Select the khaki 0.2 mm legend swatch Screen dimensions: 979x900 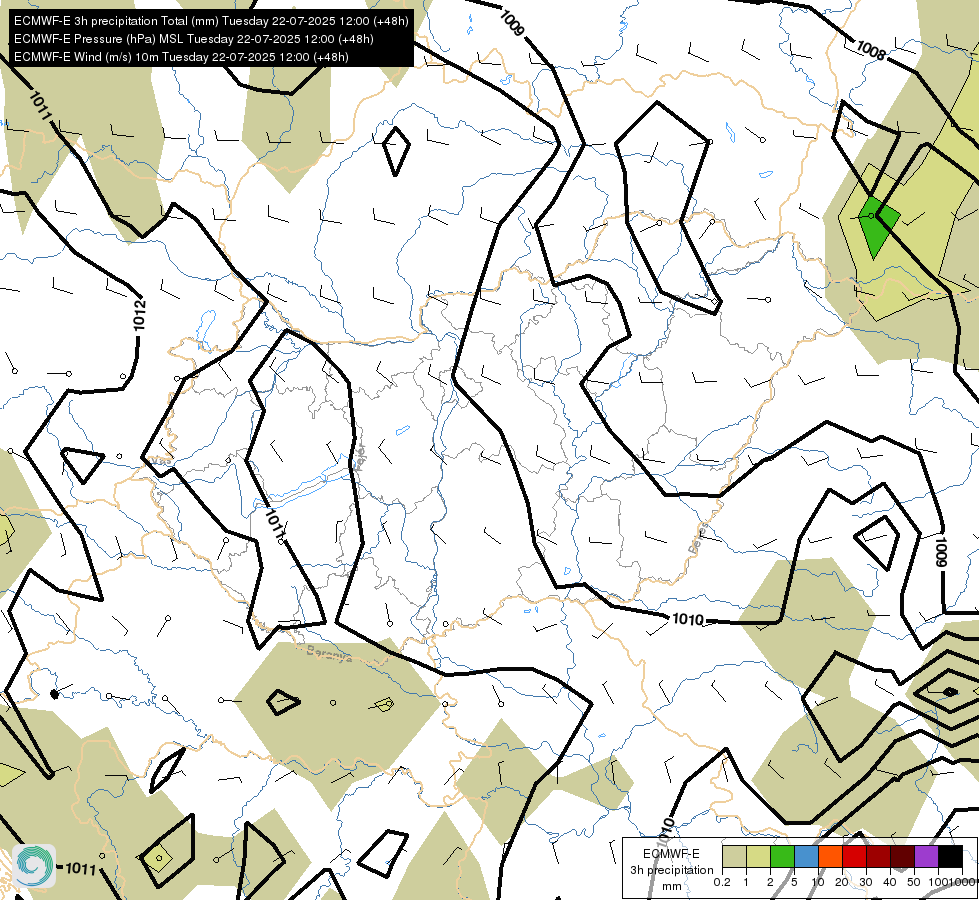(734, 856)
